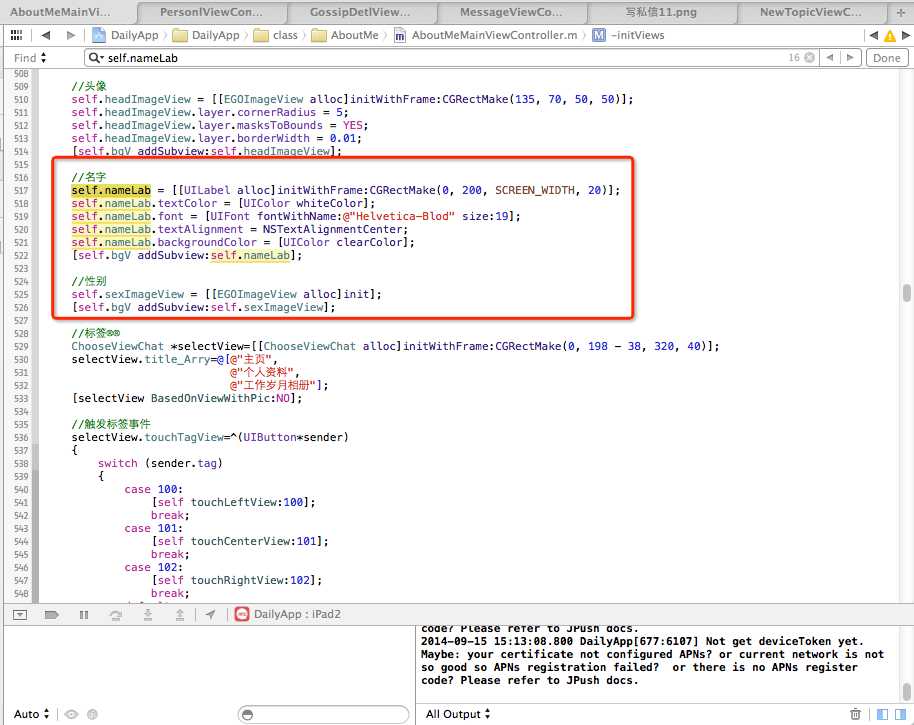Go back in editor history
This screenshot has width=914, height=725.
pyautogui.click(x=46, y=35)
